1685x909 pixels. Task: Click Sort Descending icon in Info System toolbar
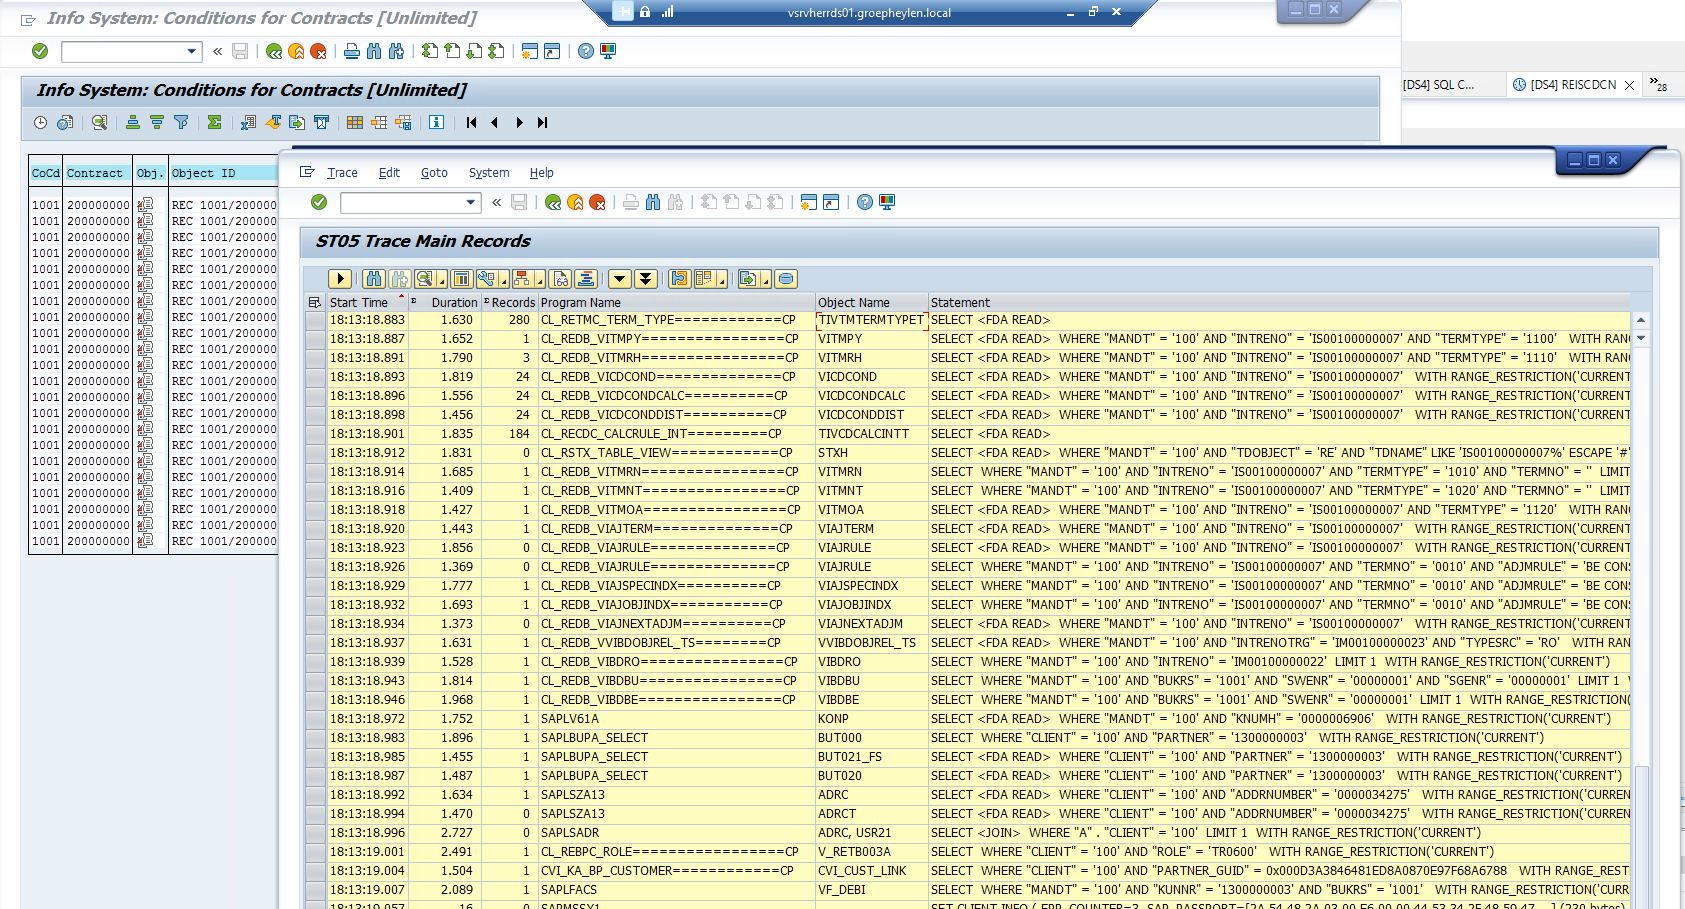tap(157, 122)
